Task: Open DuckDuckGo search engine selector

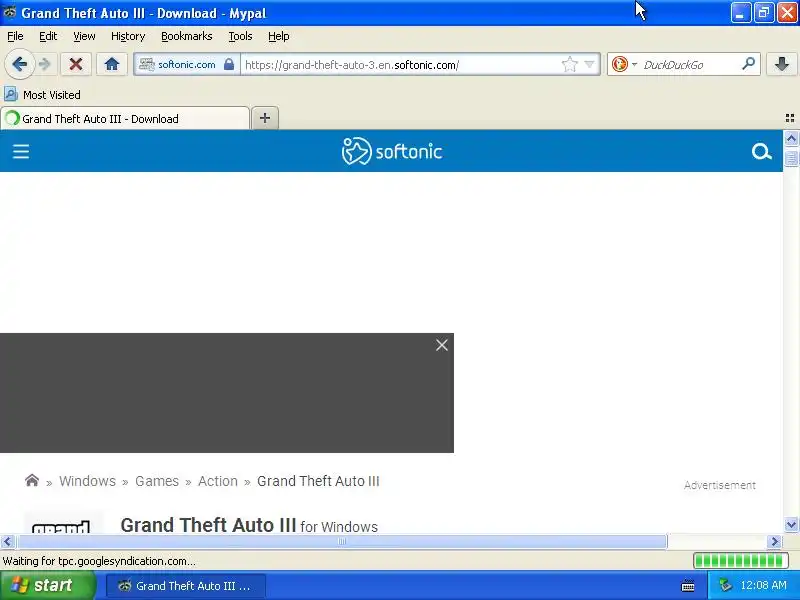Action: 623,65
